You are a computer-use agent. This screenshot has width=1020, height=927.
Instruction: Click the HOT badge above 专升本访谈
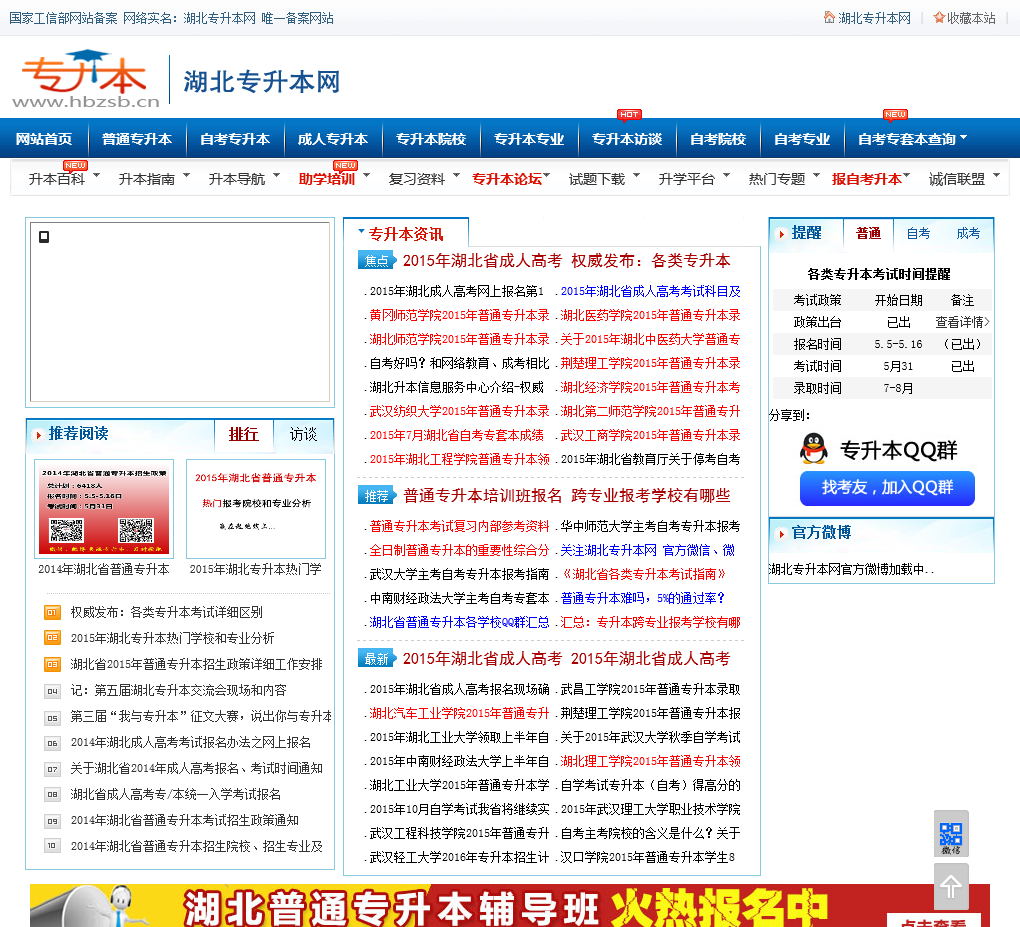coord(629,114)
